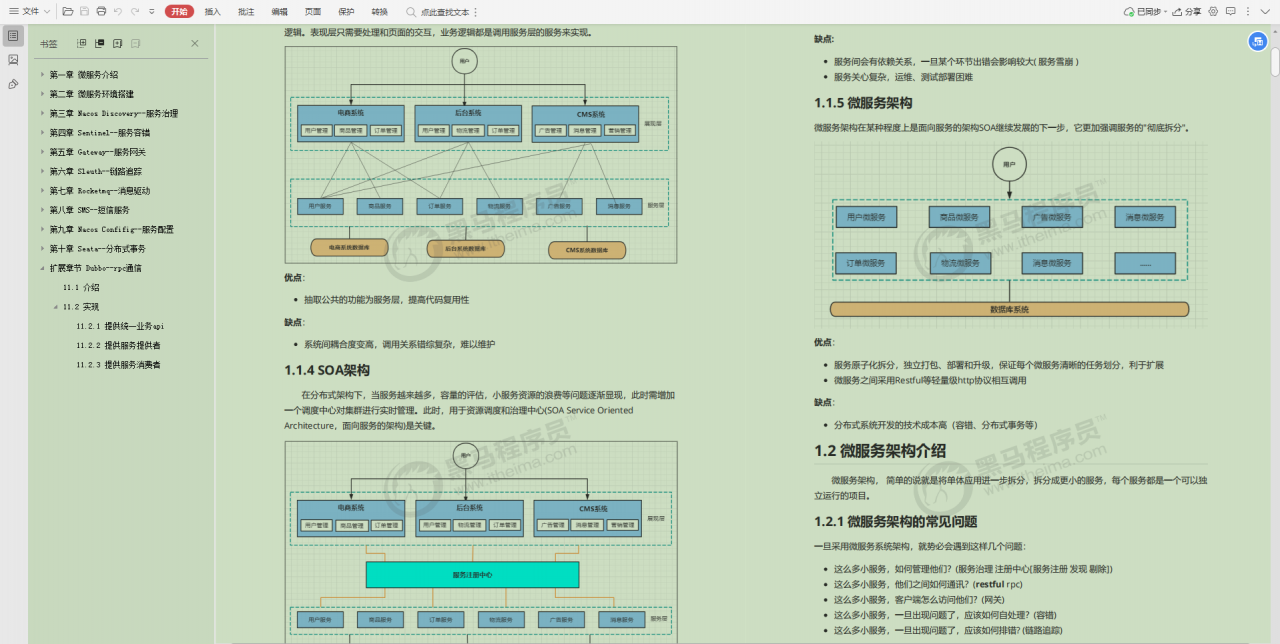Open the feedback comment bubble icon

pos(1230,11)
